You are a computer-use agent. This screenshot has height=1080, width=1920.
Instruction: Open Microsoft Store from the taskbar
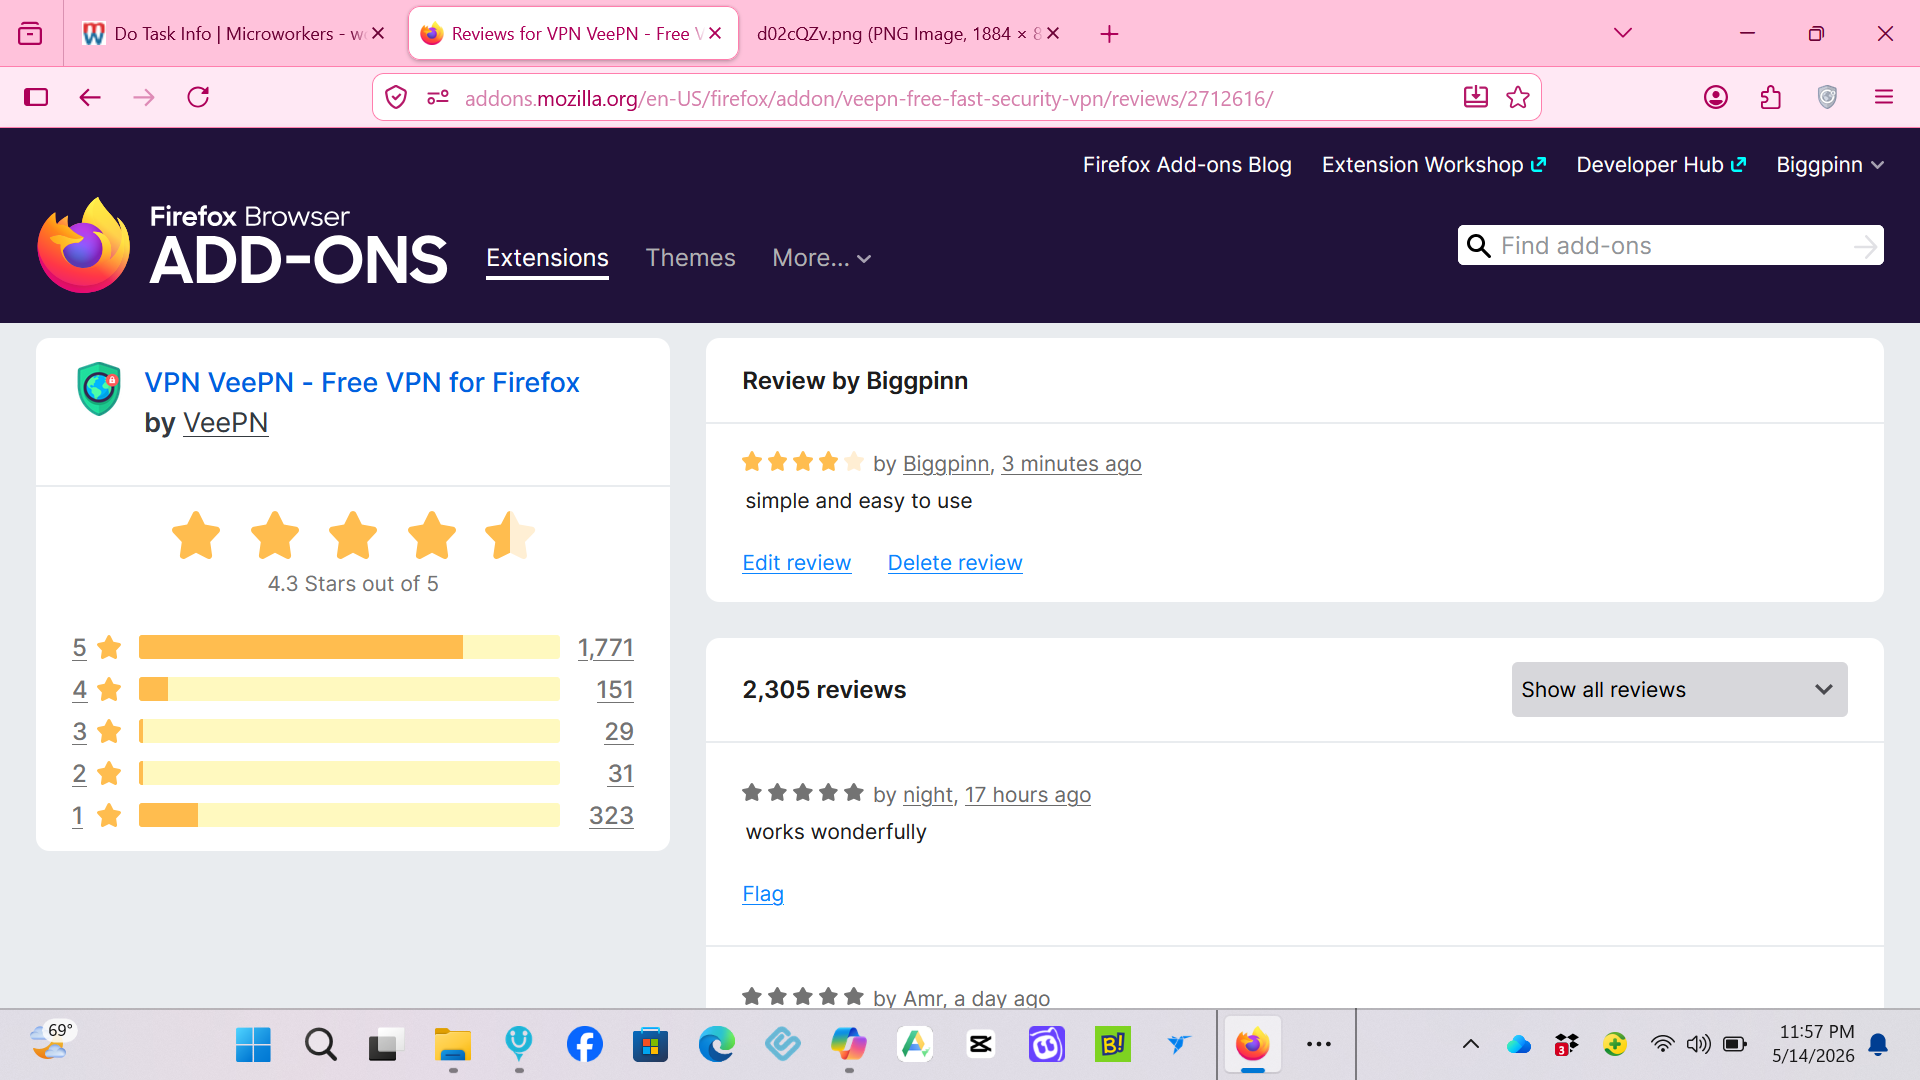point(650,1045)
